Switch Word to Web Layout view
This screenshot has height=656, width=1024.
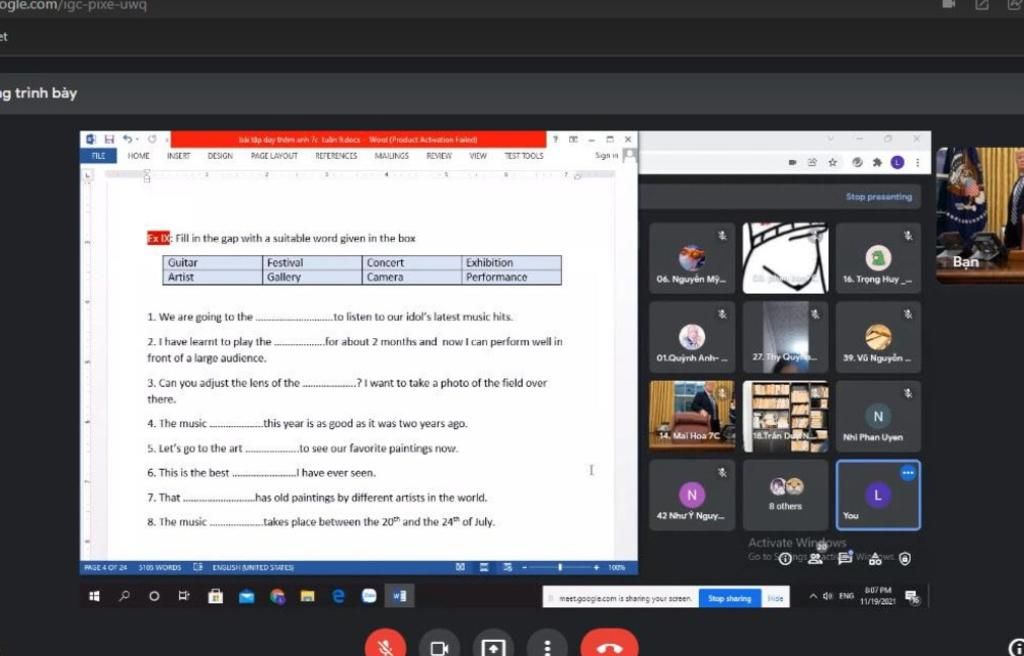507,567
